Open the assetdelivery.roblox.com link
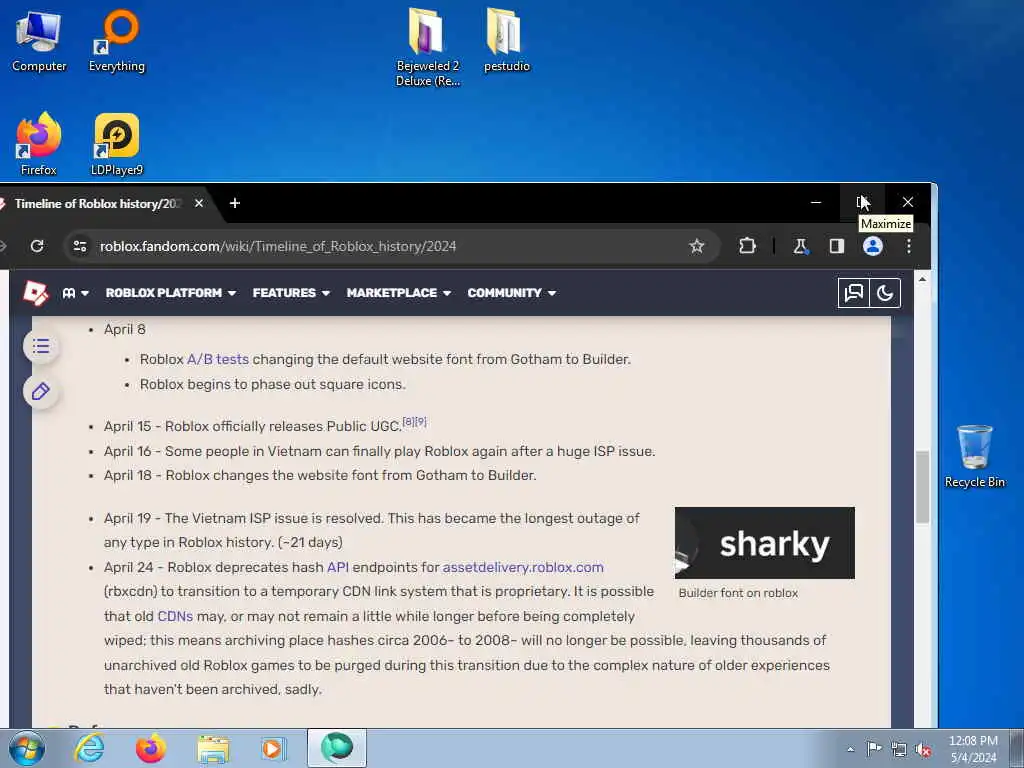The width and height of the screenshot is (1024, 768). [523, 567]
